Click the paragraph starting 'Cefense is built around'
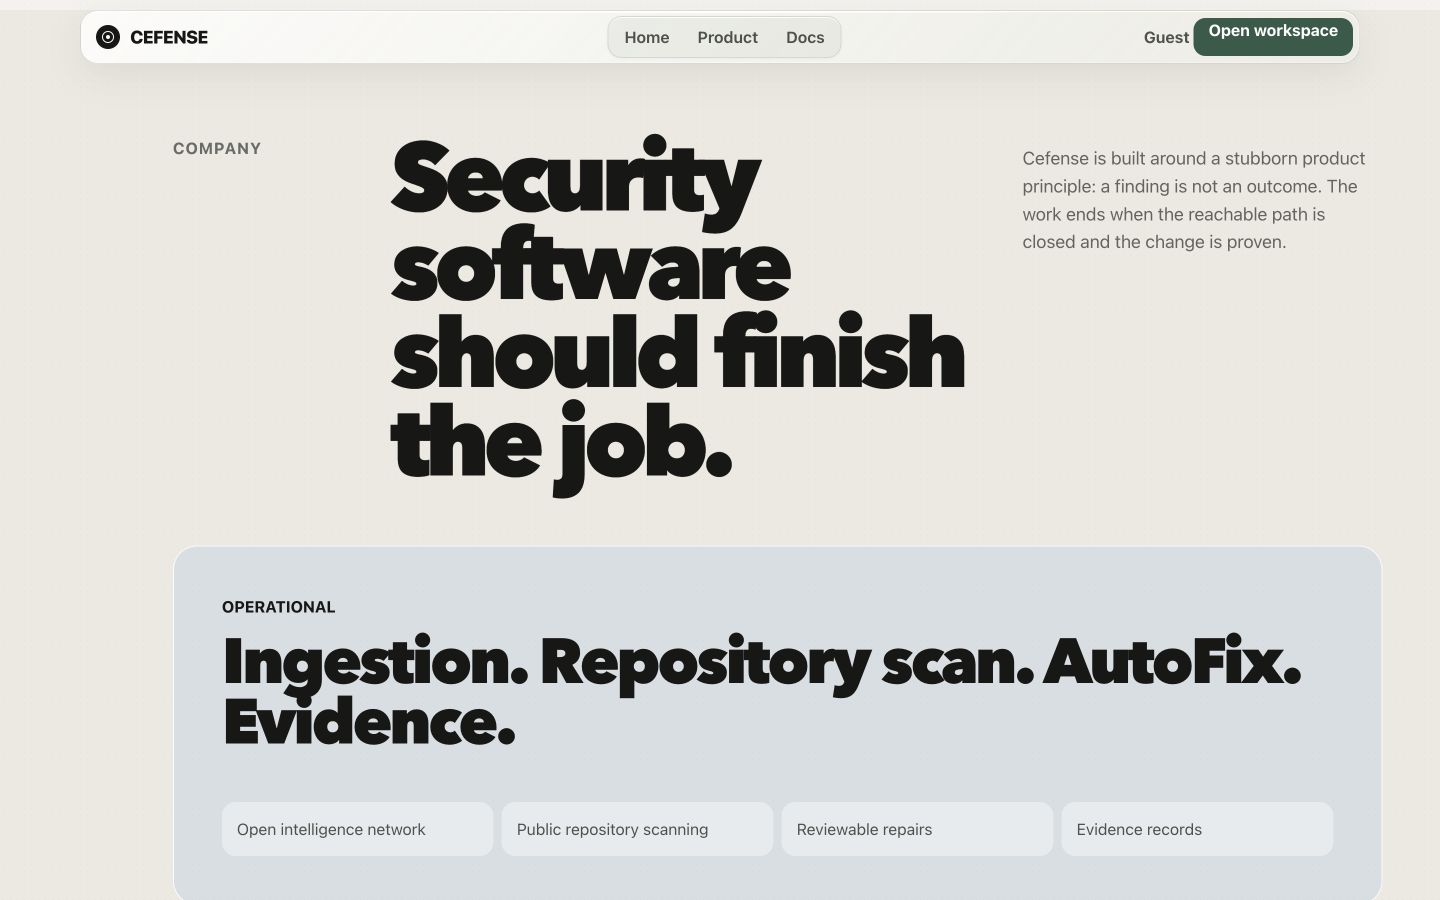The height and width of the screenshot is (900, 1440). pyautogui.click(x=1194, y=200)
